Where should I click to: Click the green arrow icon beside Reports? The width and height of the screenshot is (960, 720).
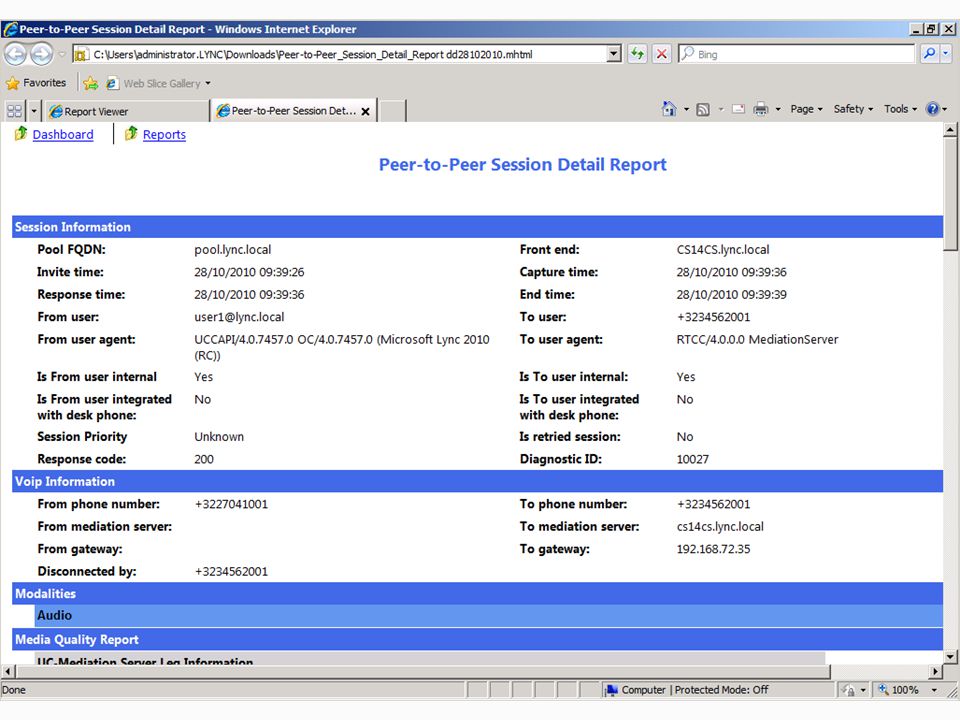[x=131, y=133]
